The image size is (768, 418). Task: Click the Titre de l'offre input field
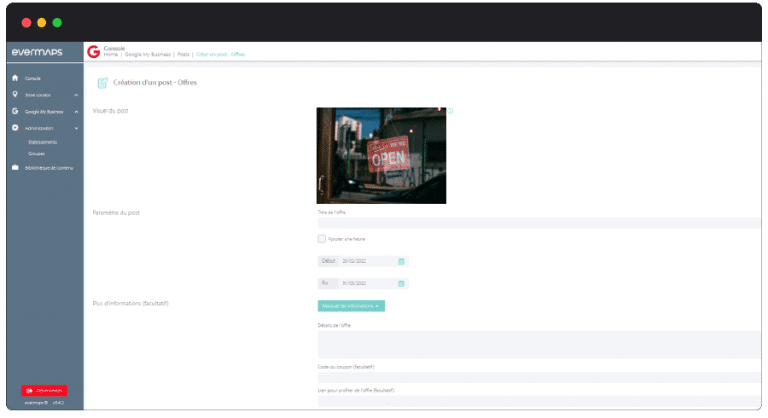539,223
